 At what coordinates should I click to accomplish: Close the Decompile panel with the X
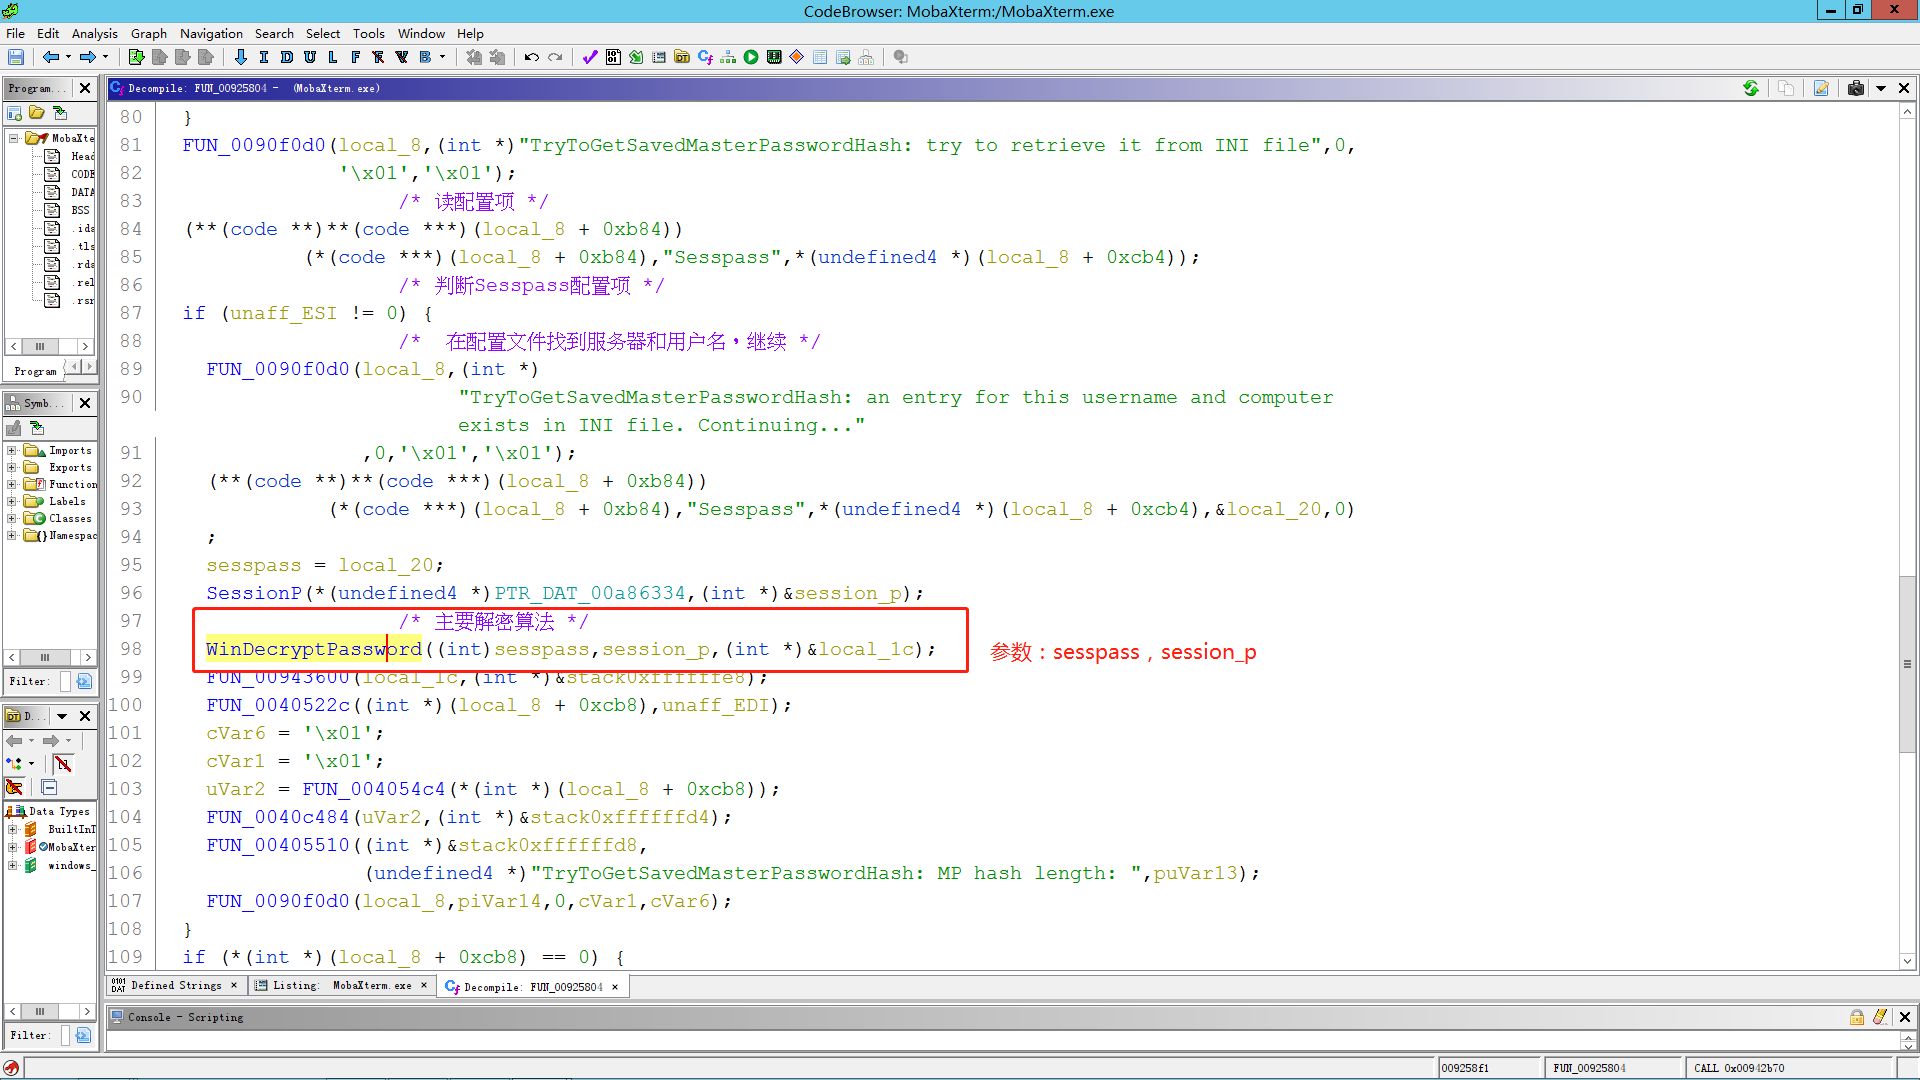1904,88
